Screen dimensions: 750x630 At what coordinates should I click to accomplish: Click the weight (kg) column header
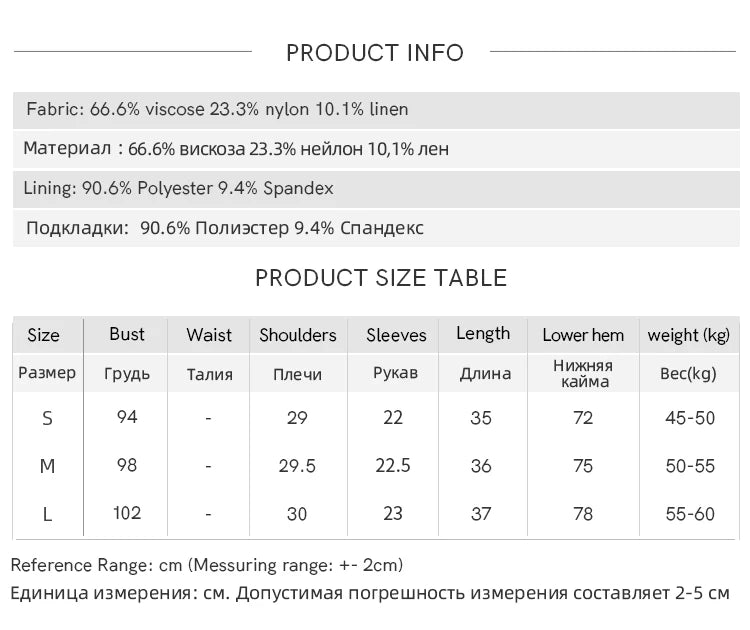click(x=689, y=335)
